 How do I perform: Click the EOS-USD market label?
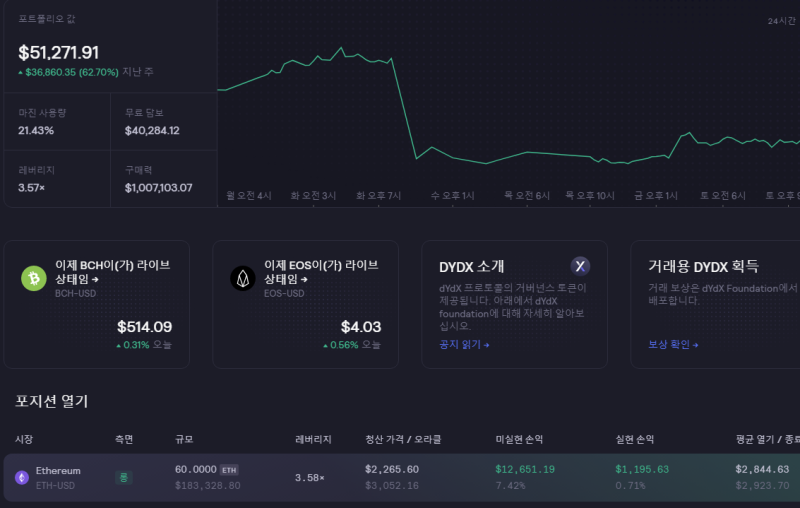coord(284,293)
